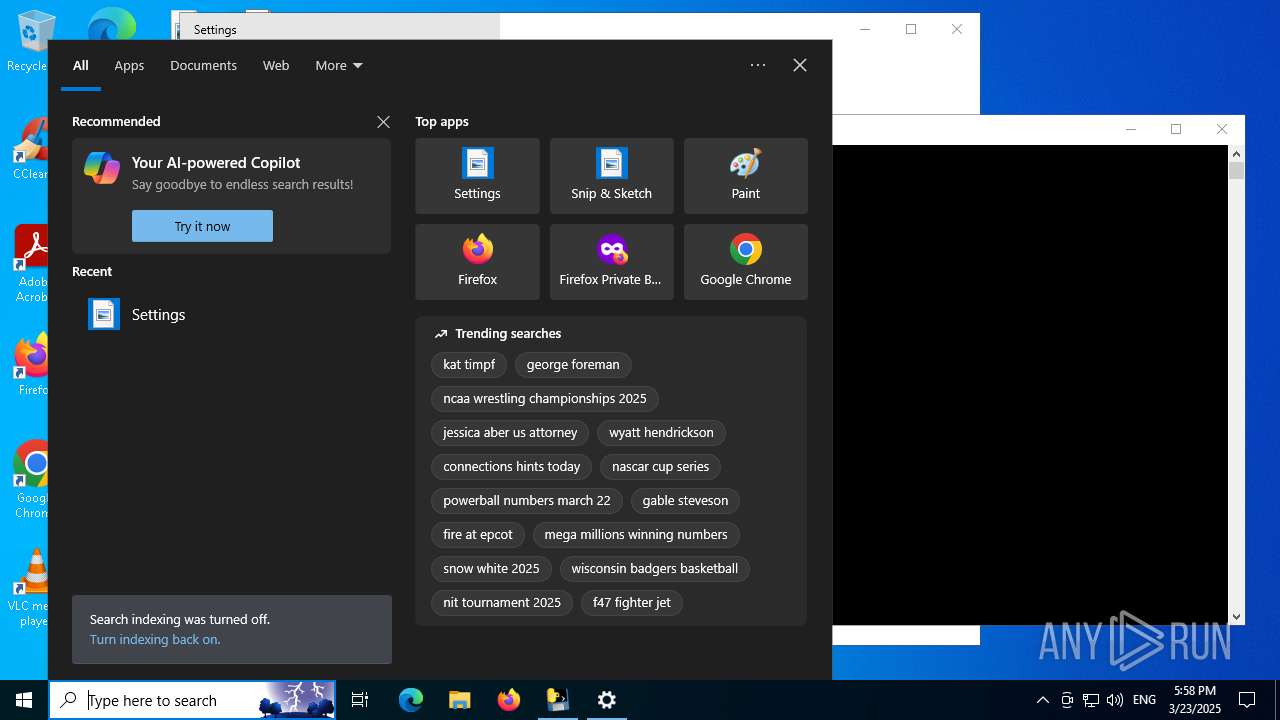Image resolution: width=1280 pixels, height=720 pixels.
Task: Search trending term nascar cup series
Action: [660, 467]
